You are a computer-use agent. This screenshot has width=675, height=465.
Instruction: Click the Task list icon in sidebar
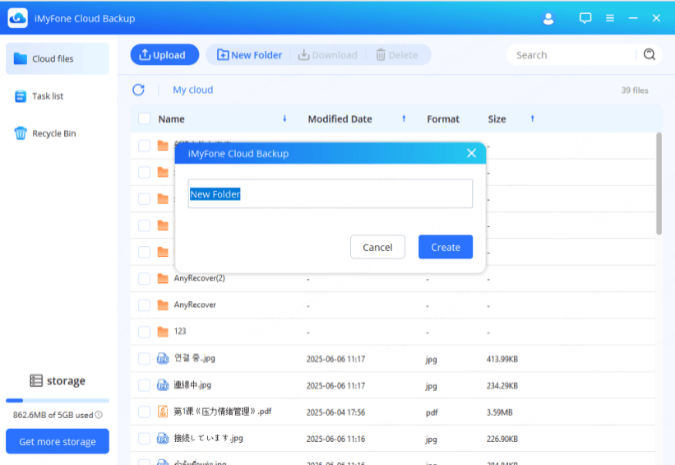coord(20,96)
